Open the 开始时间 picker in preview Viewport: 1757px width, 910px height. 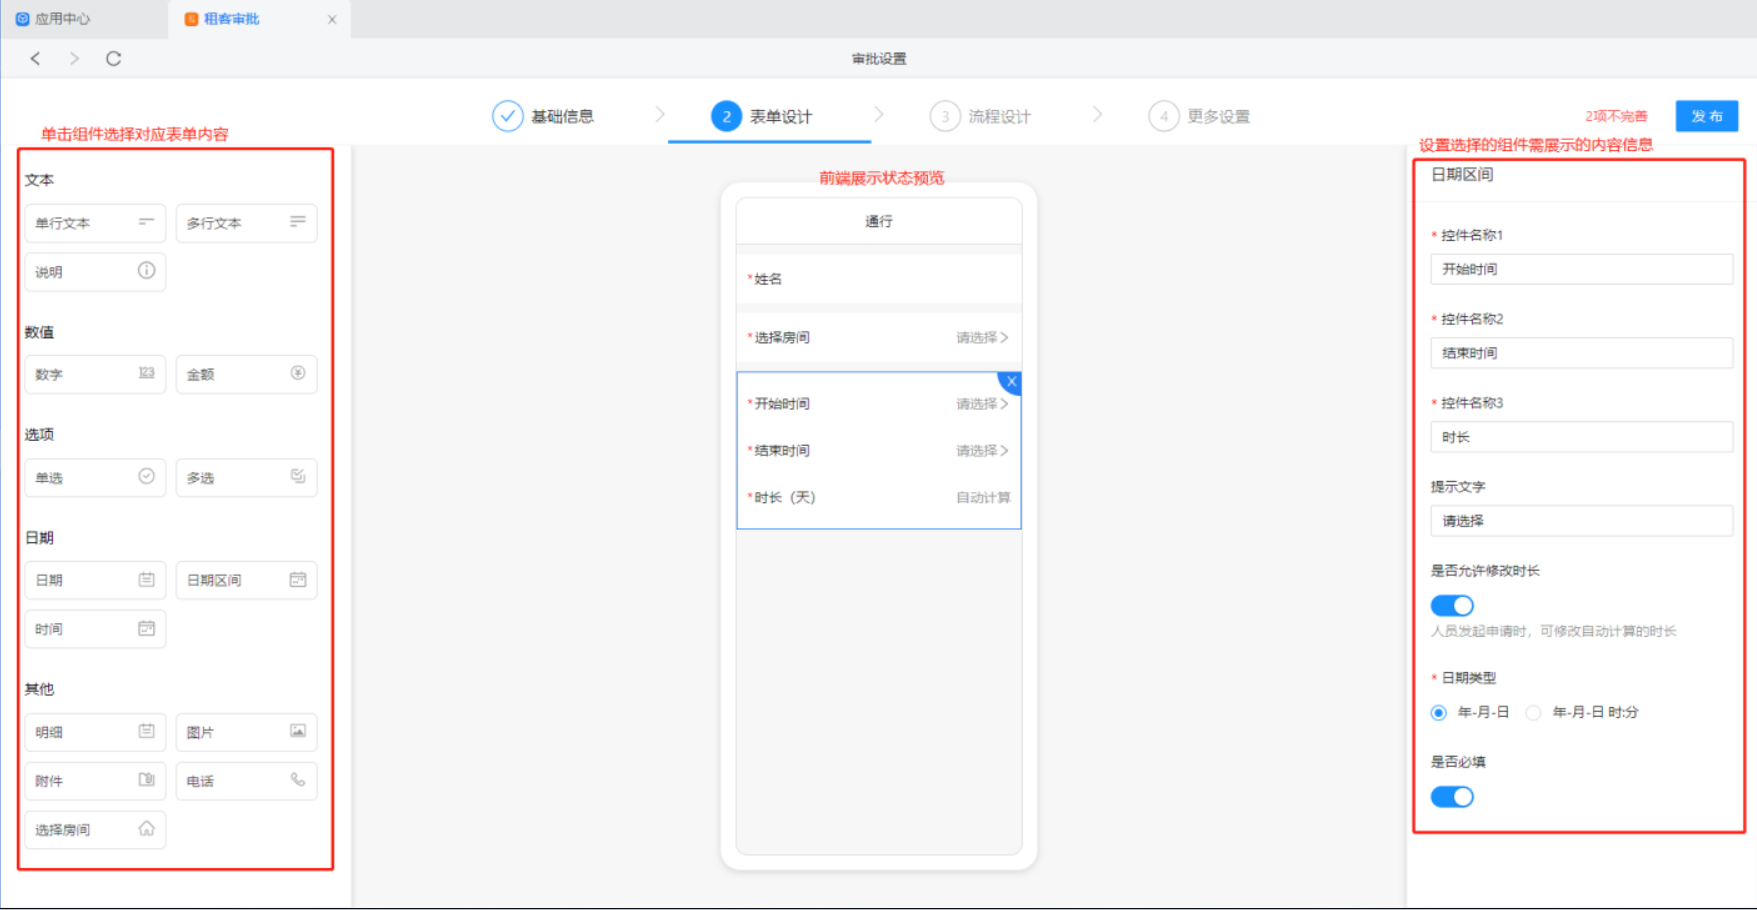pos(980,404)
